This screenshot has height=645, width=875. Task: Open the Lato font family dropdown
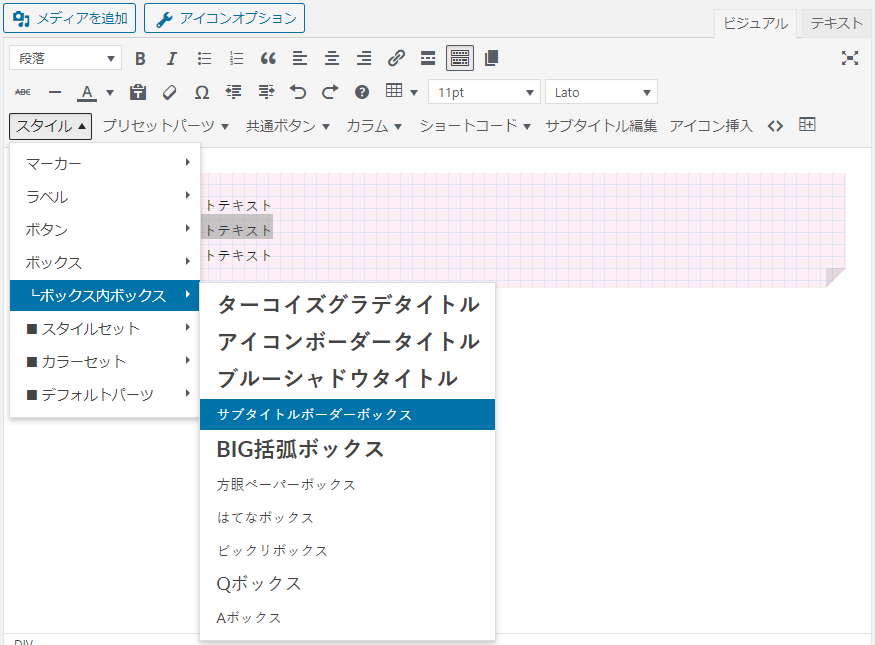[x=601, y=92]
